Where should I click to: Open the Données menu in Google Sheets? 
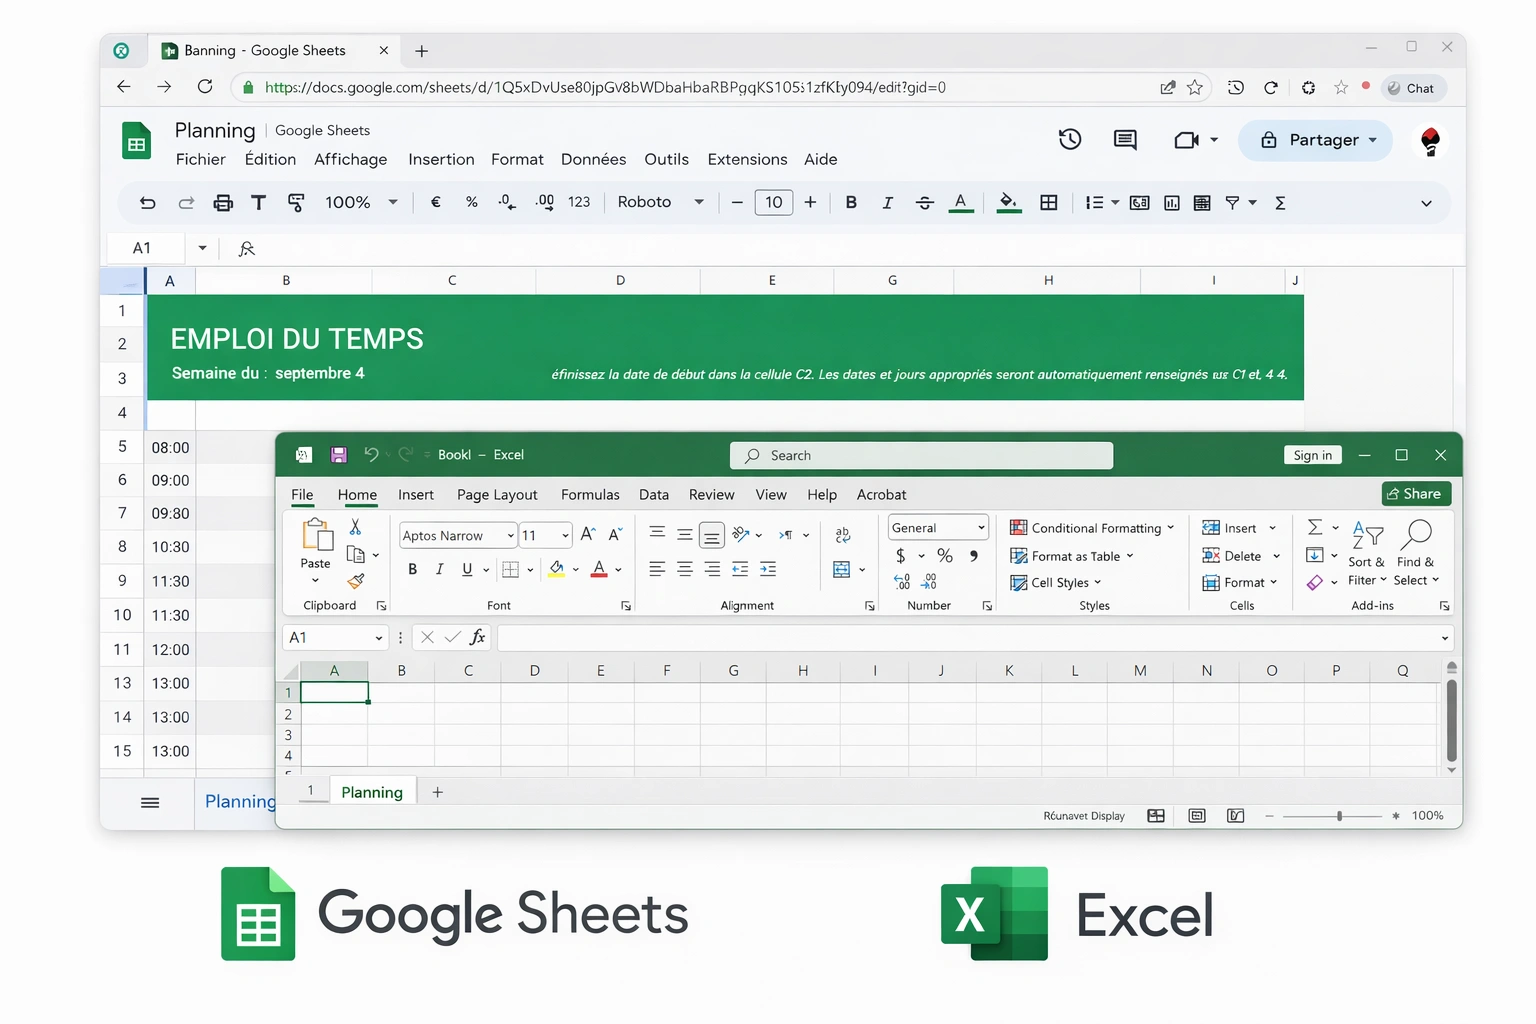click(593, 159)
